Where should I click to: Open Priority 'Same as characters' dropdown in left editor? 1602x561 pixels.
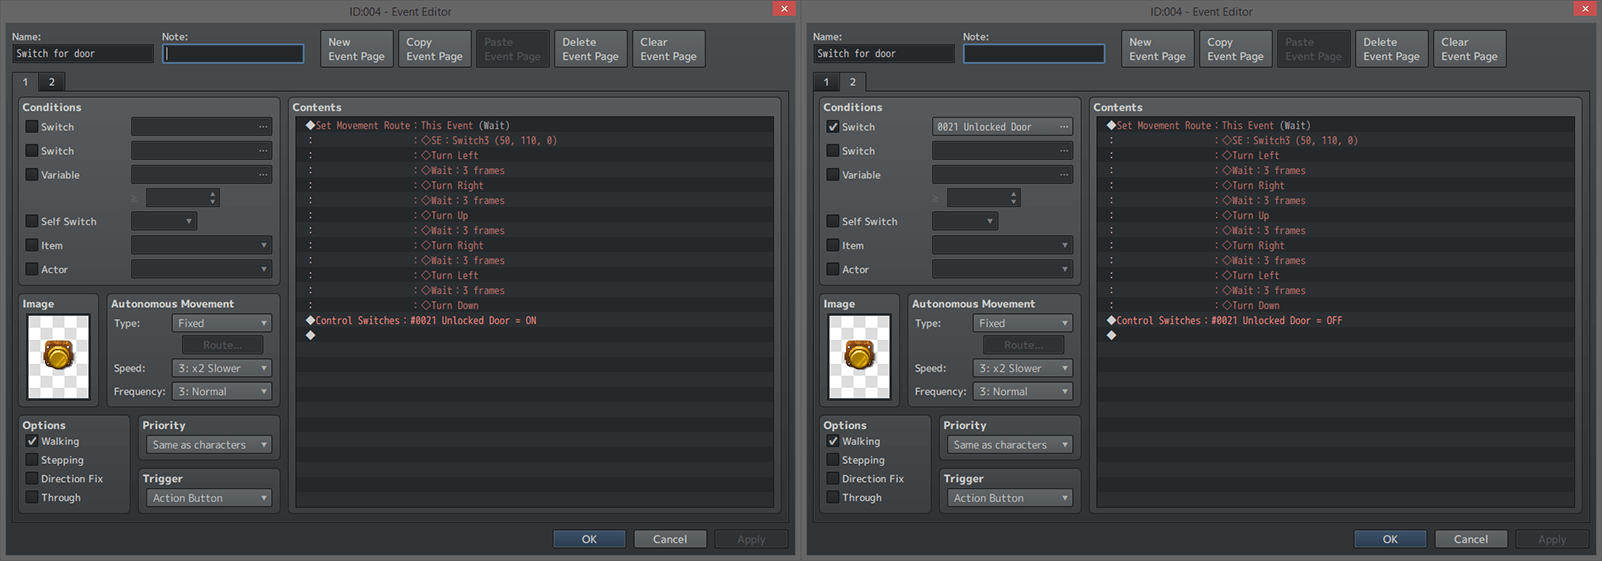click(209, 445)
